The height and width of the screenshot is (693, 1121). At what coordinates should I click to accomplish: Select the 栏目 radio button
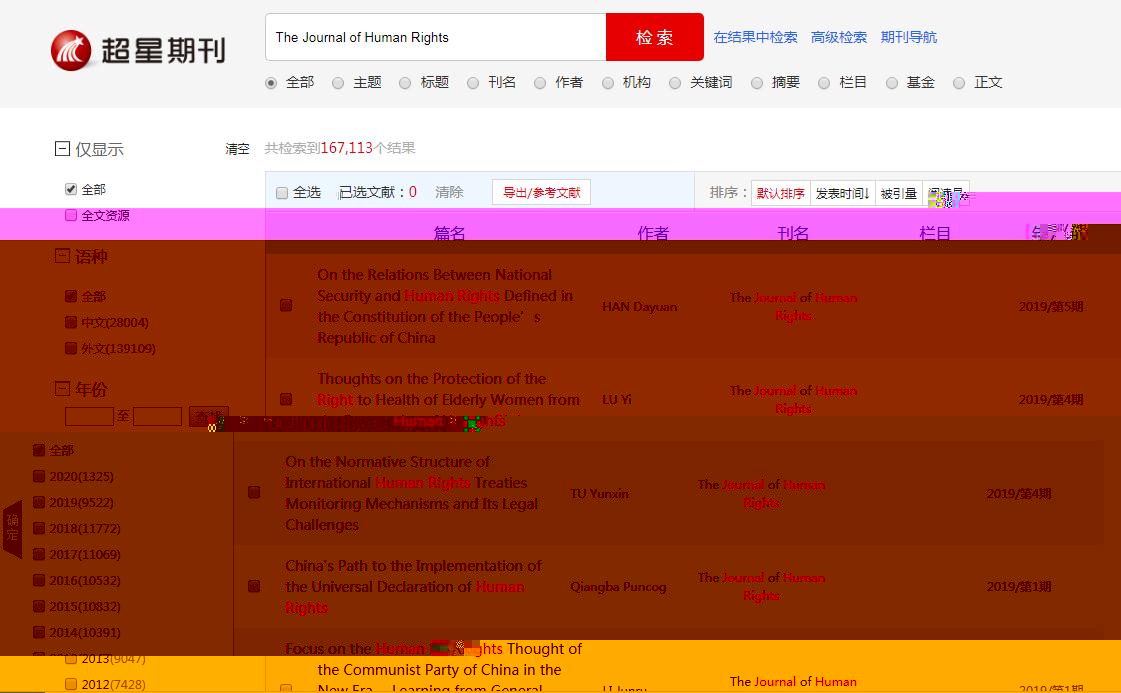click(x=824, y=83)
